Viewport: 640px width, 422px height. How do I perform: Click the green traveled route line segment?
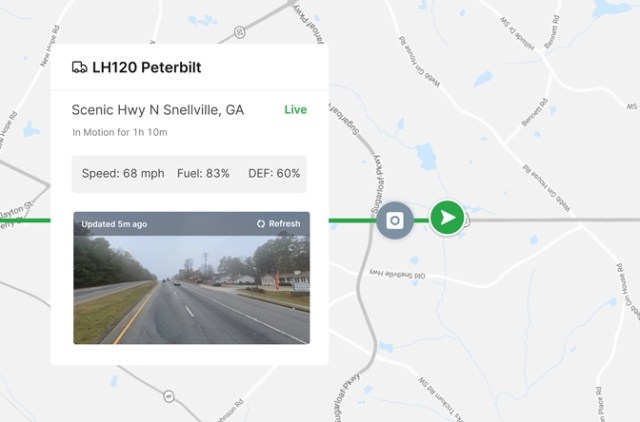[x=352, y=221]
